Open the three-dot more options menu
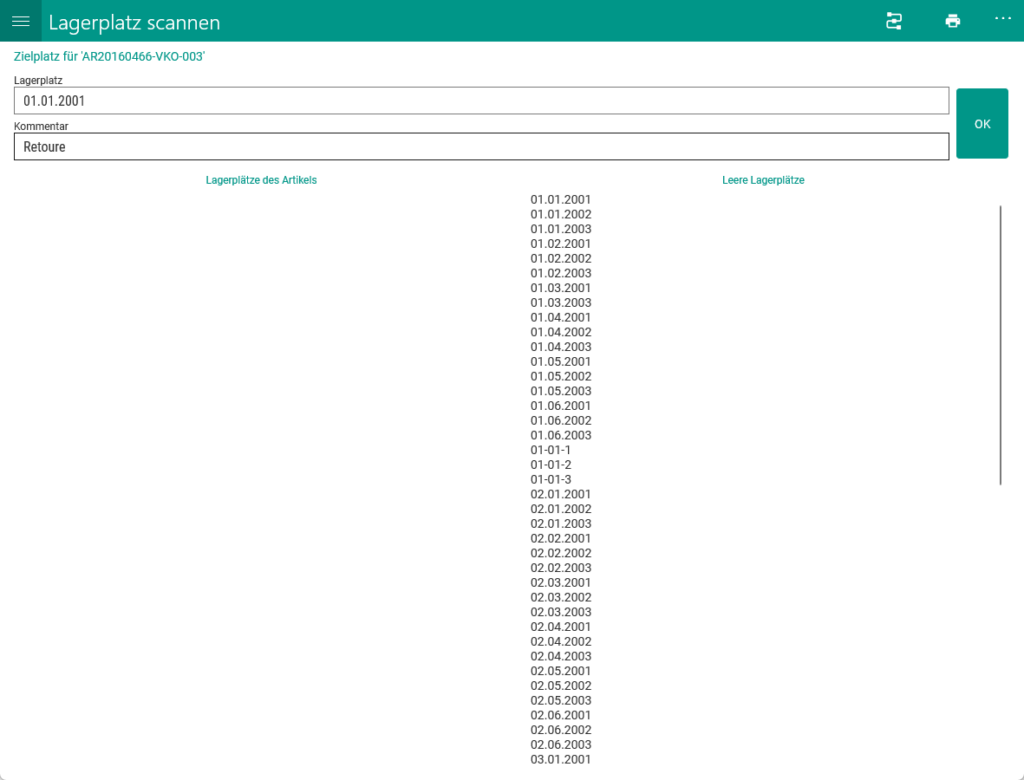Screen dimensions: 1024x780 click(x=1003, y=19)
